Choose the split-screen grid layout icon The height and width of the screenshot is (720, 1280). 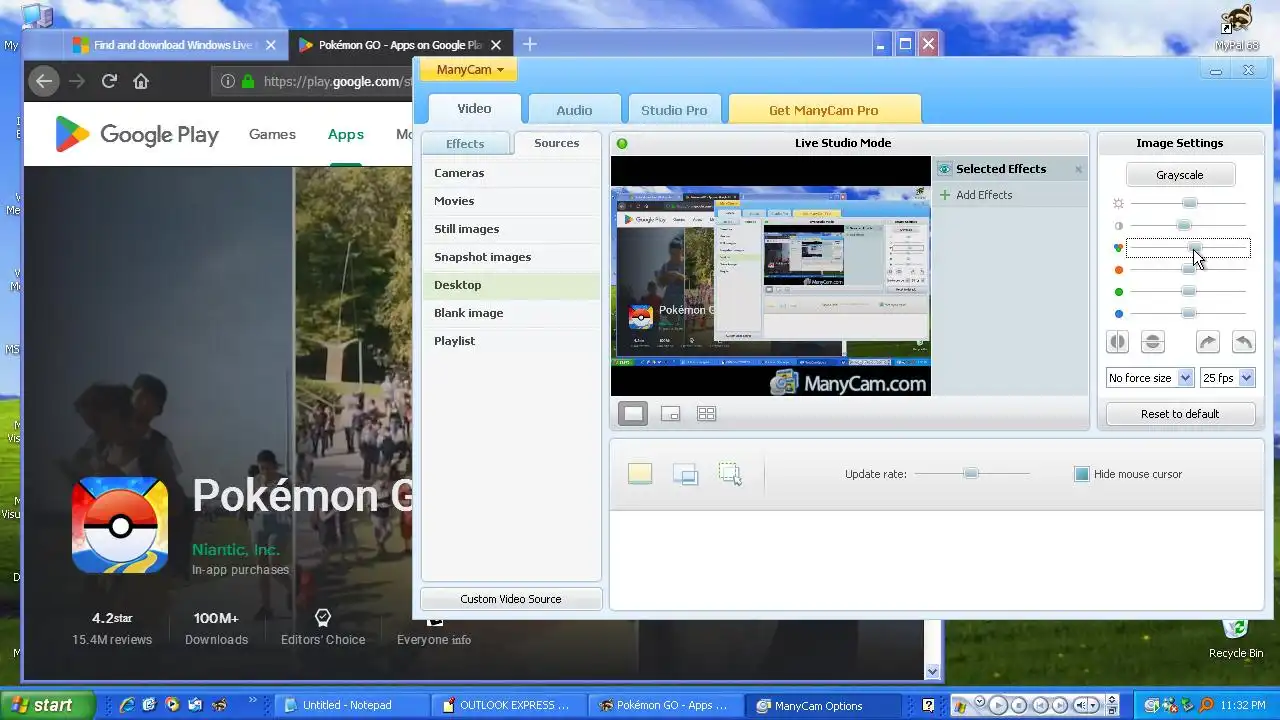point(706,413)
